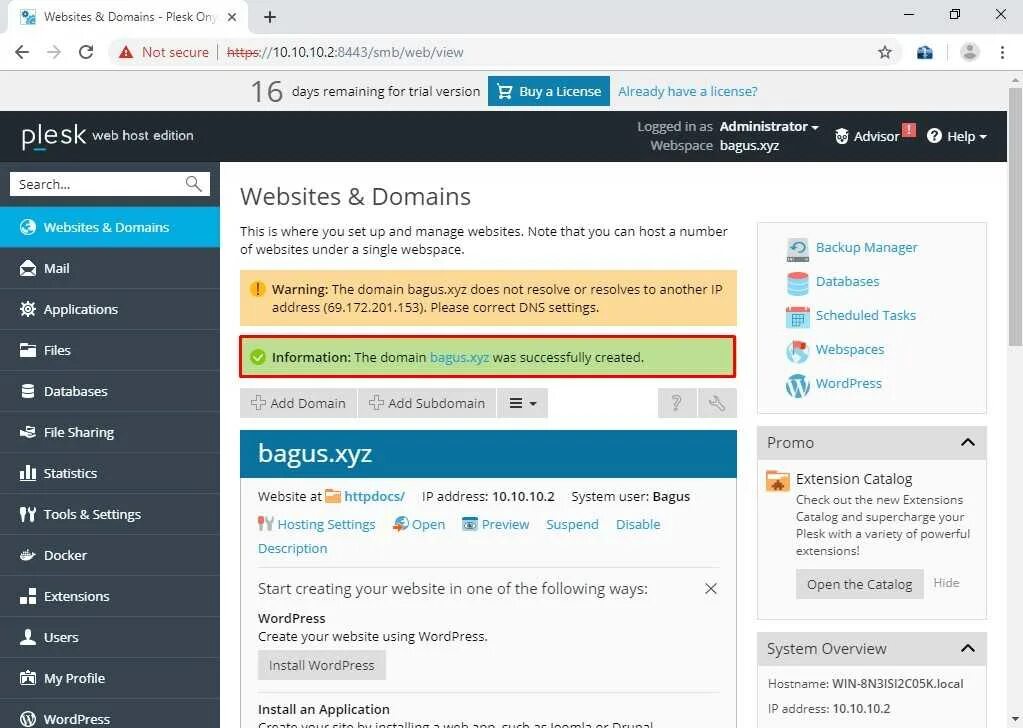Close the Websites & Domains browser tab
1023x728 pixels.
(232, 17)
